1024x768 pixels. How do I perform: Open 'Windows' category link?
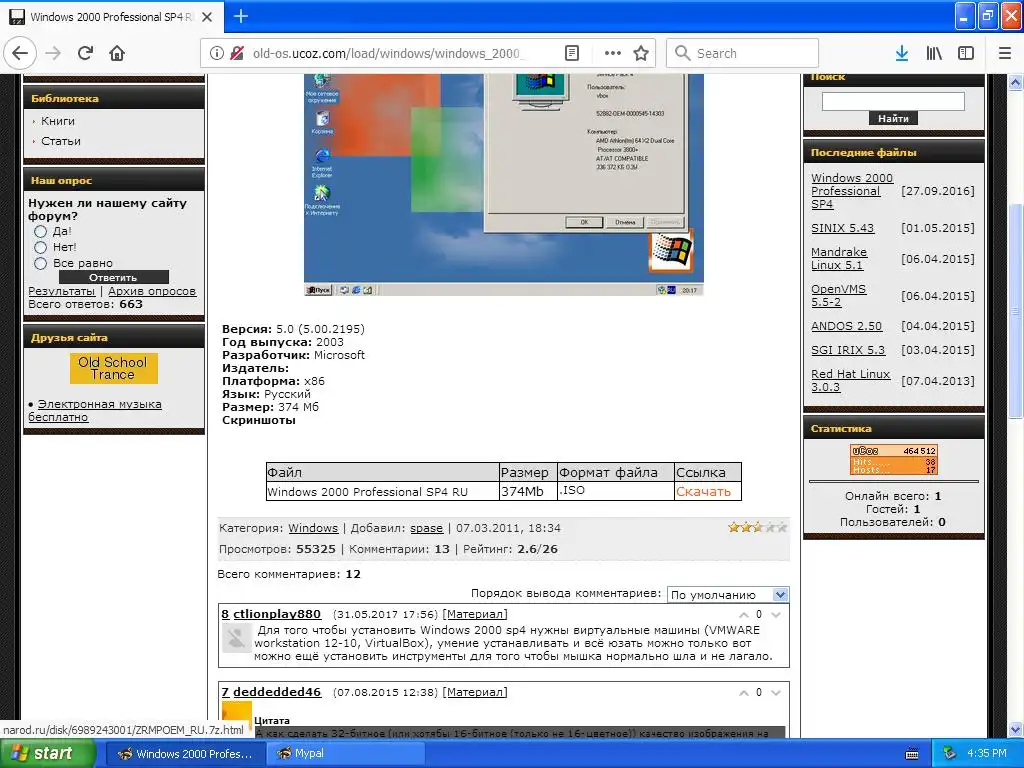[313, 528]
